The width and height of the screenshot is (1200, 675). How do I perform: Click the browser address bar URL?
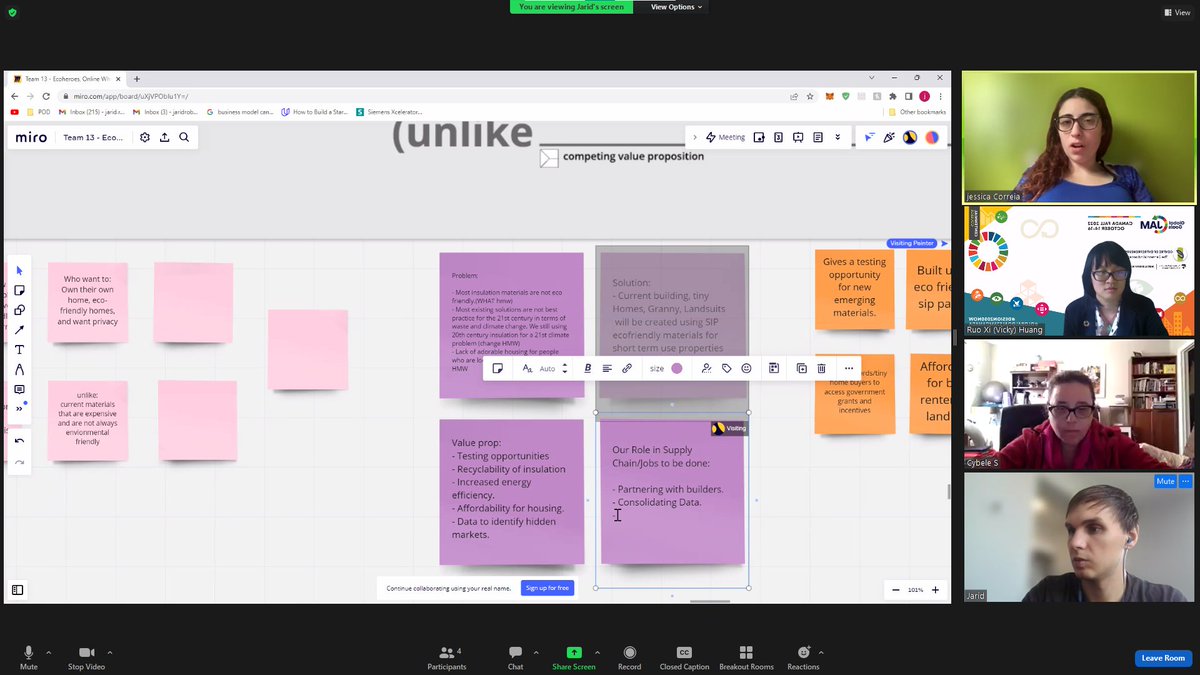coord(130,96)
